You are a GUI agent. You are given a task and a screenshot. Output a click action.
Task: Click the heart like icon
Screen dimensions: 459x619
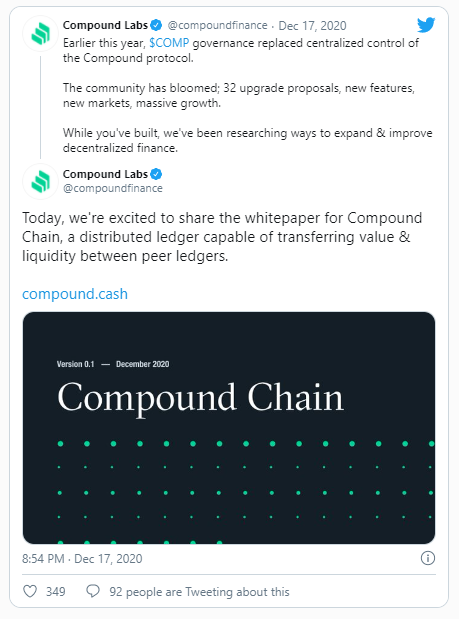30,591
